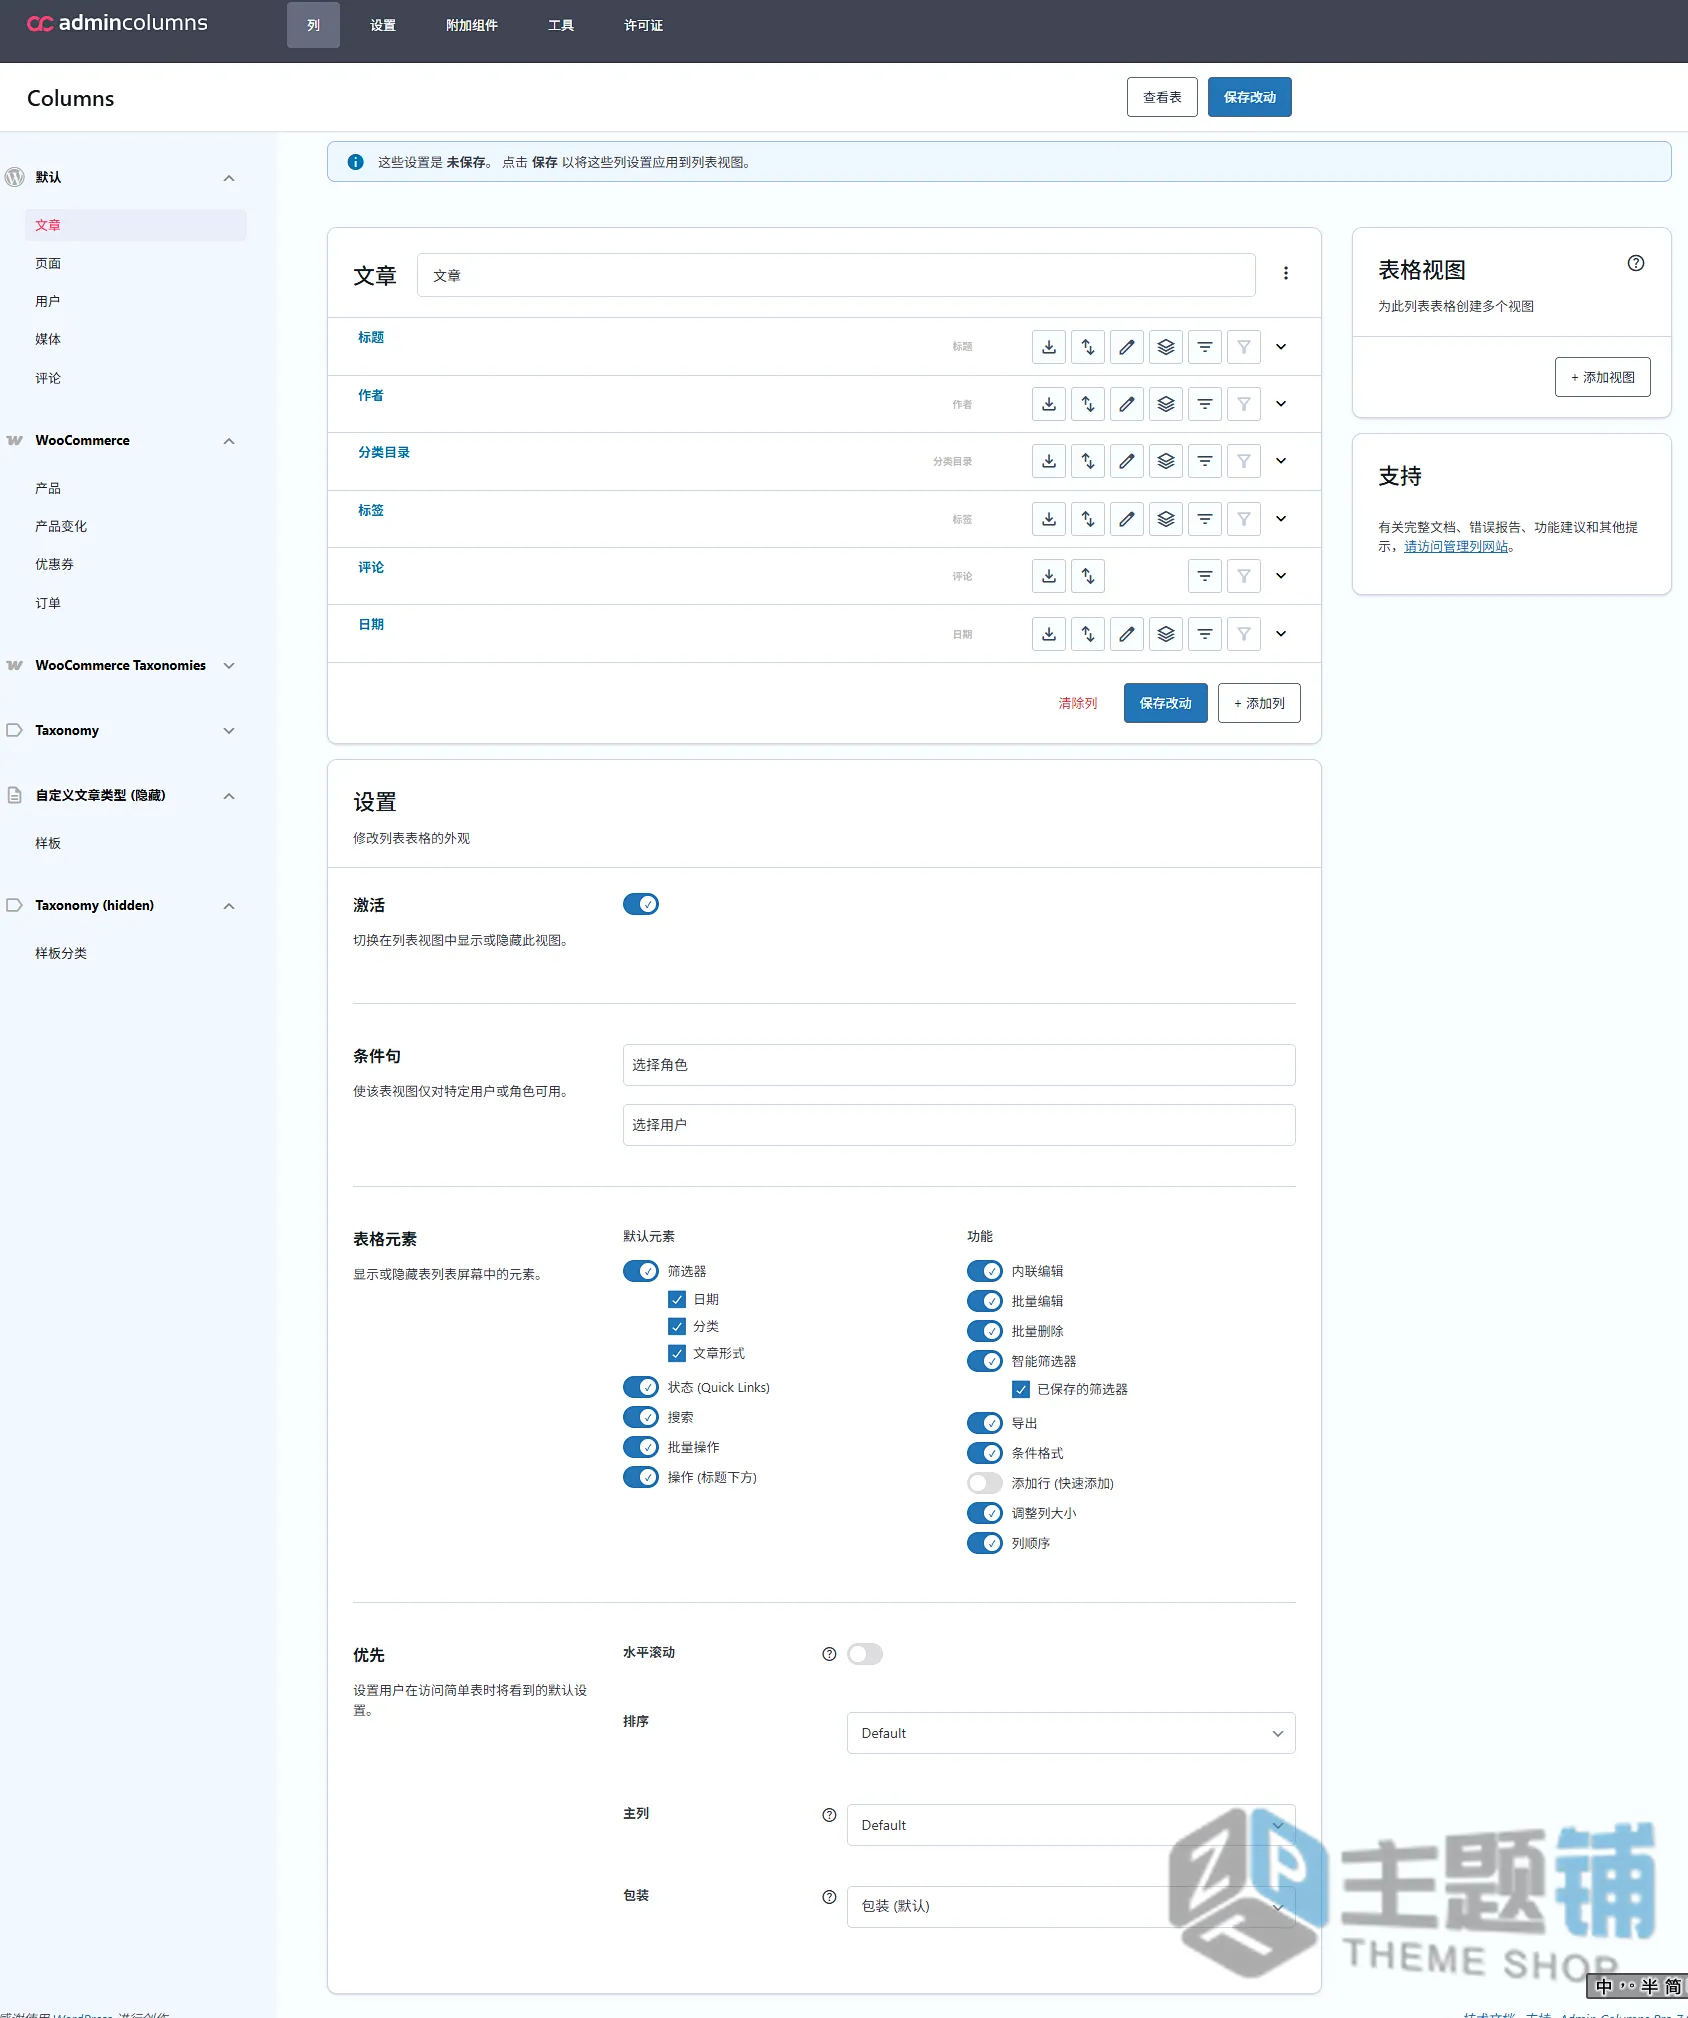Toggle sort arrows icon in 分类目录 row
The image size is (1688, 2018).
[1087, 461]
